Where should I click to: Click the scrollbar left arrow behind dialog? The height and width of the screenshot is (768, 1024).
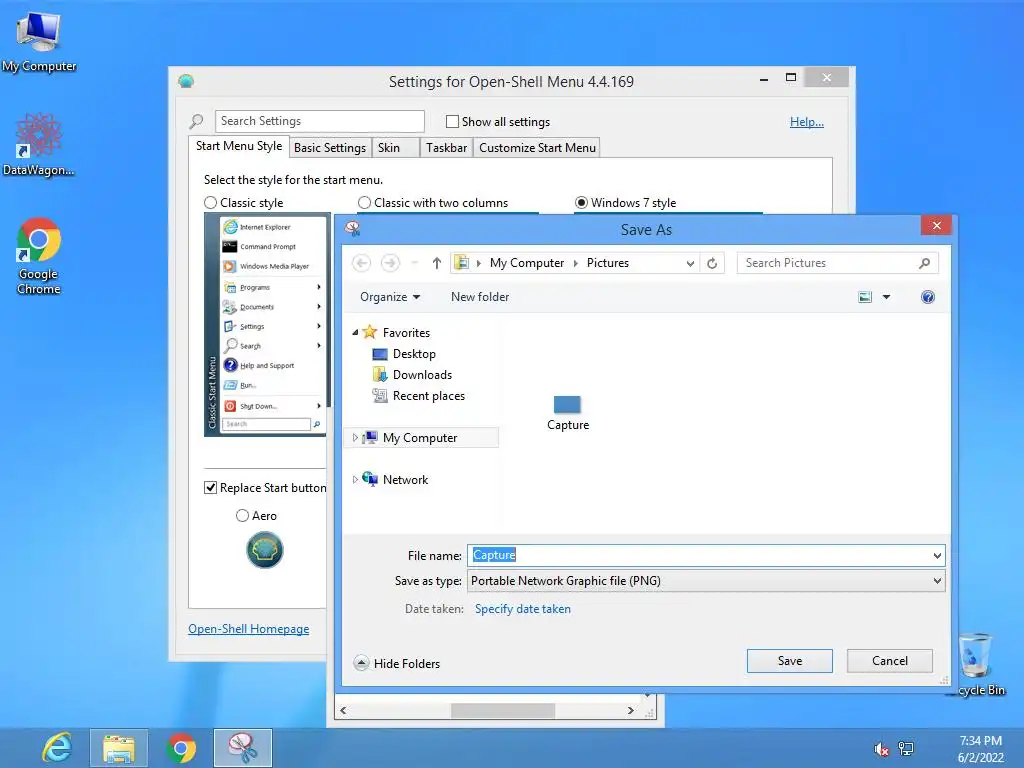point(344,711)
